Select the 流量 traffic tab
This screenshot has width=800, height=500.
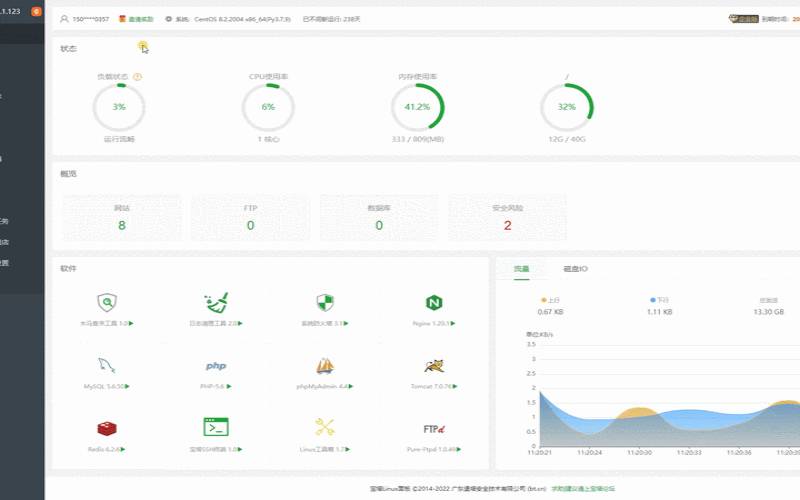pyautogui.click(x=522, y=269)
